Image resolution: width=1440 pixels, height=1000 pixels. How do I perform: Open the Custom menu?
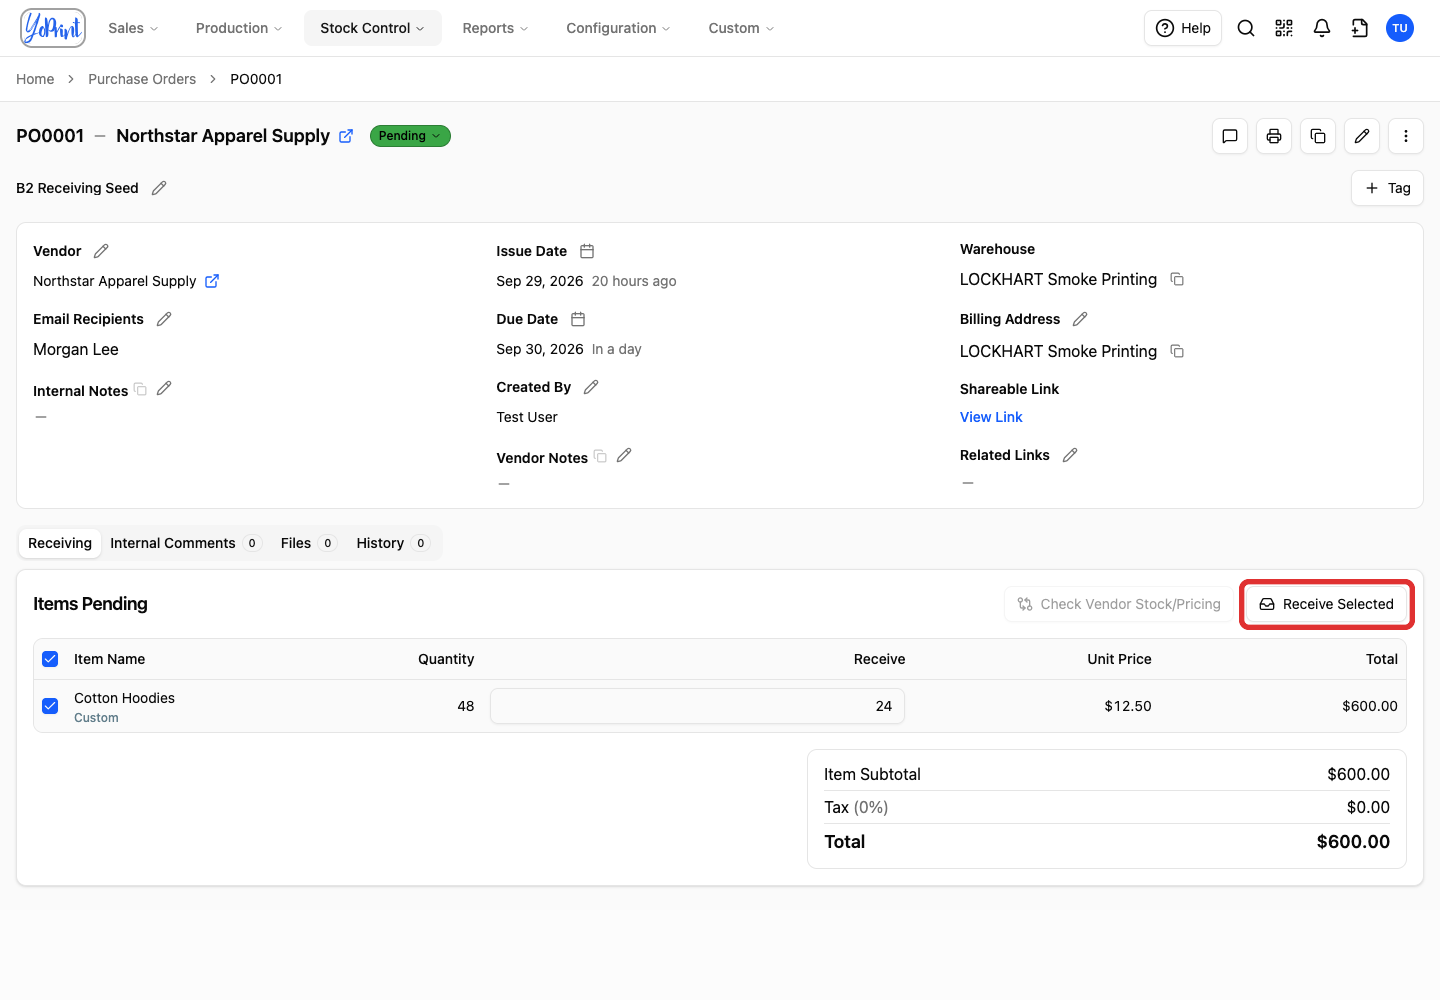tap(741, 28)
